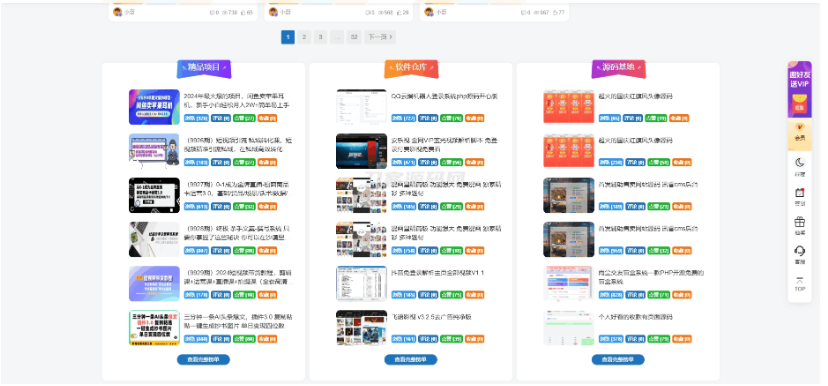Open thumbnail of 闲鱼卖苹果耳机 project
The height and width of the screenshot is (386, 828).
154,107
